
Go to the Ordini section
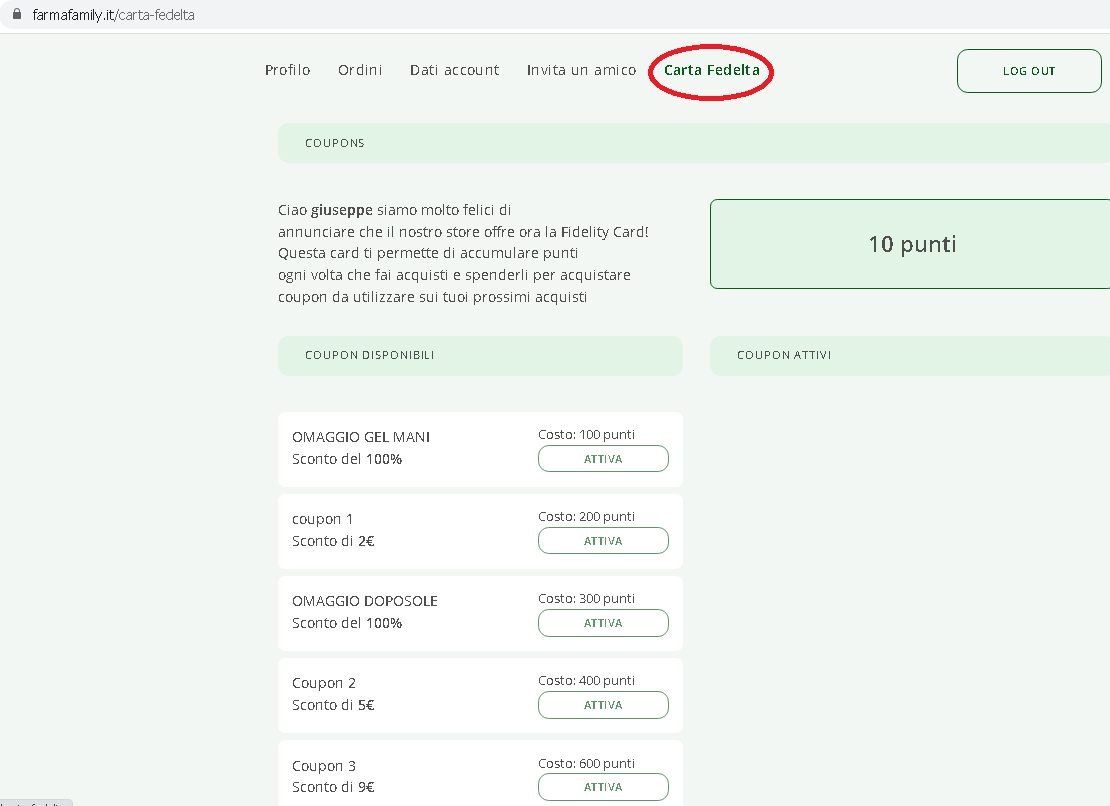pyautogui.click(x=360, y=70)
